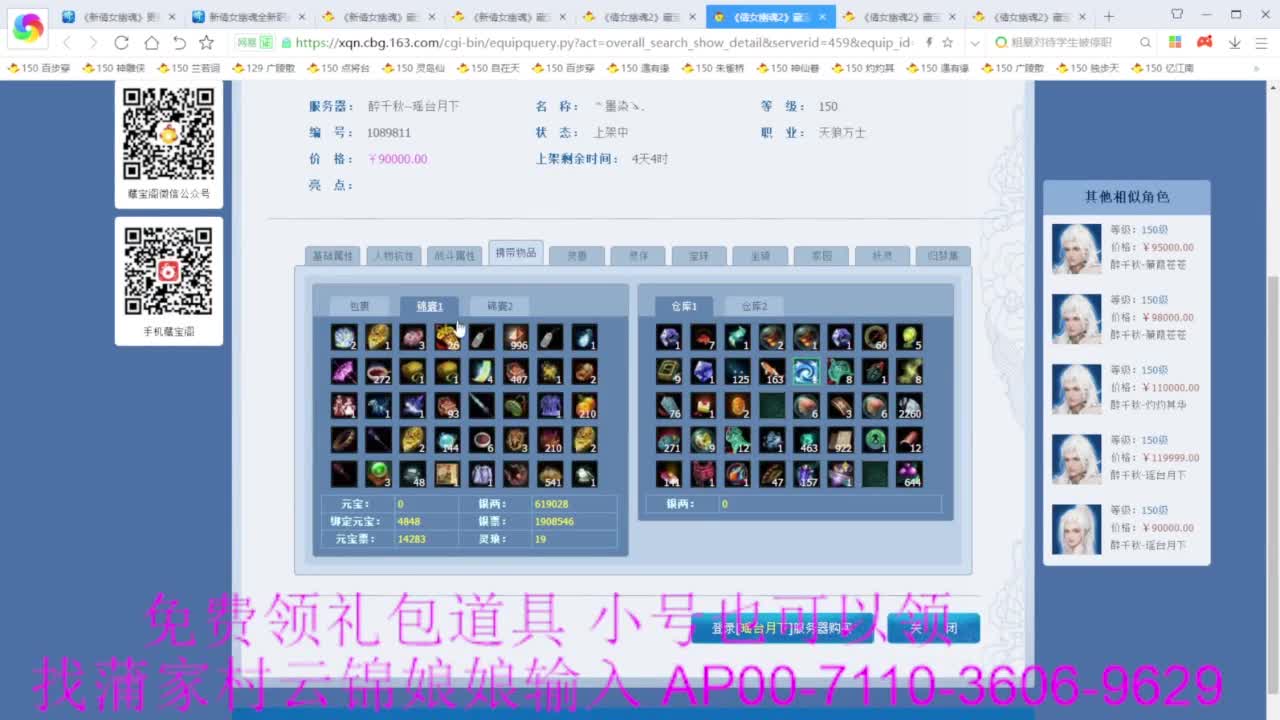
Task: Switch to the 仓库2 warehouse tab
Action: coord(753,306)
